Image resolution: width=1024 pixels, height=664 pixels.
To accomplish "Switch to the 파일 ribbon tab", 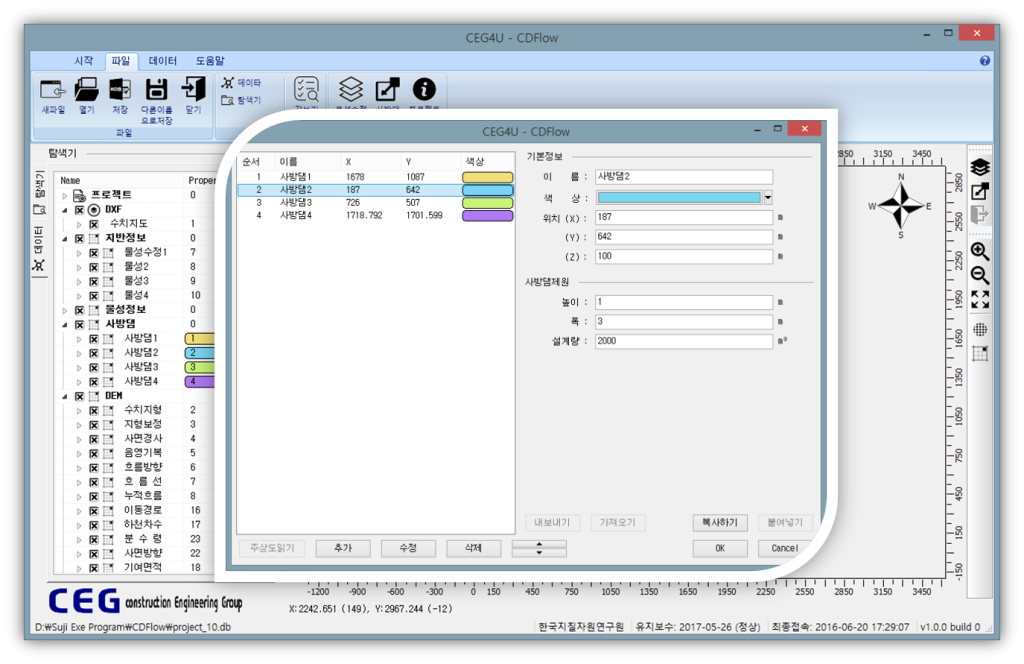I will [x=121, y=61].
